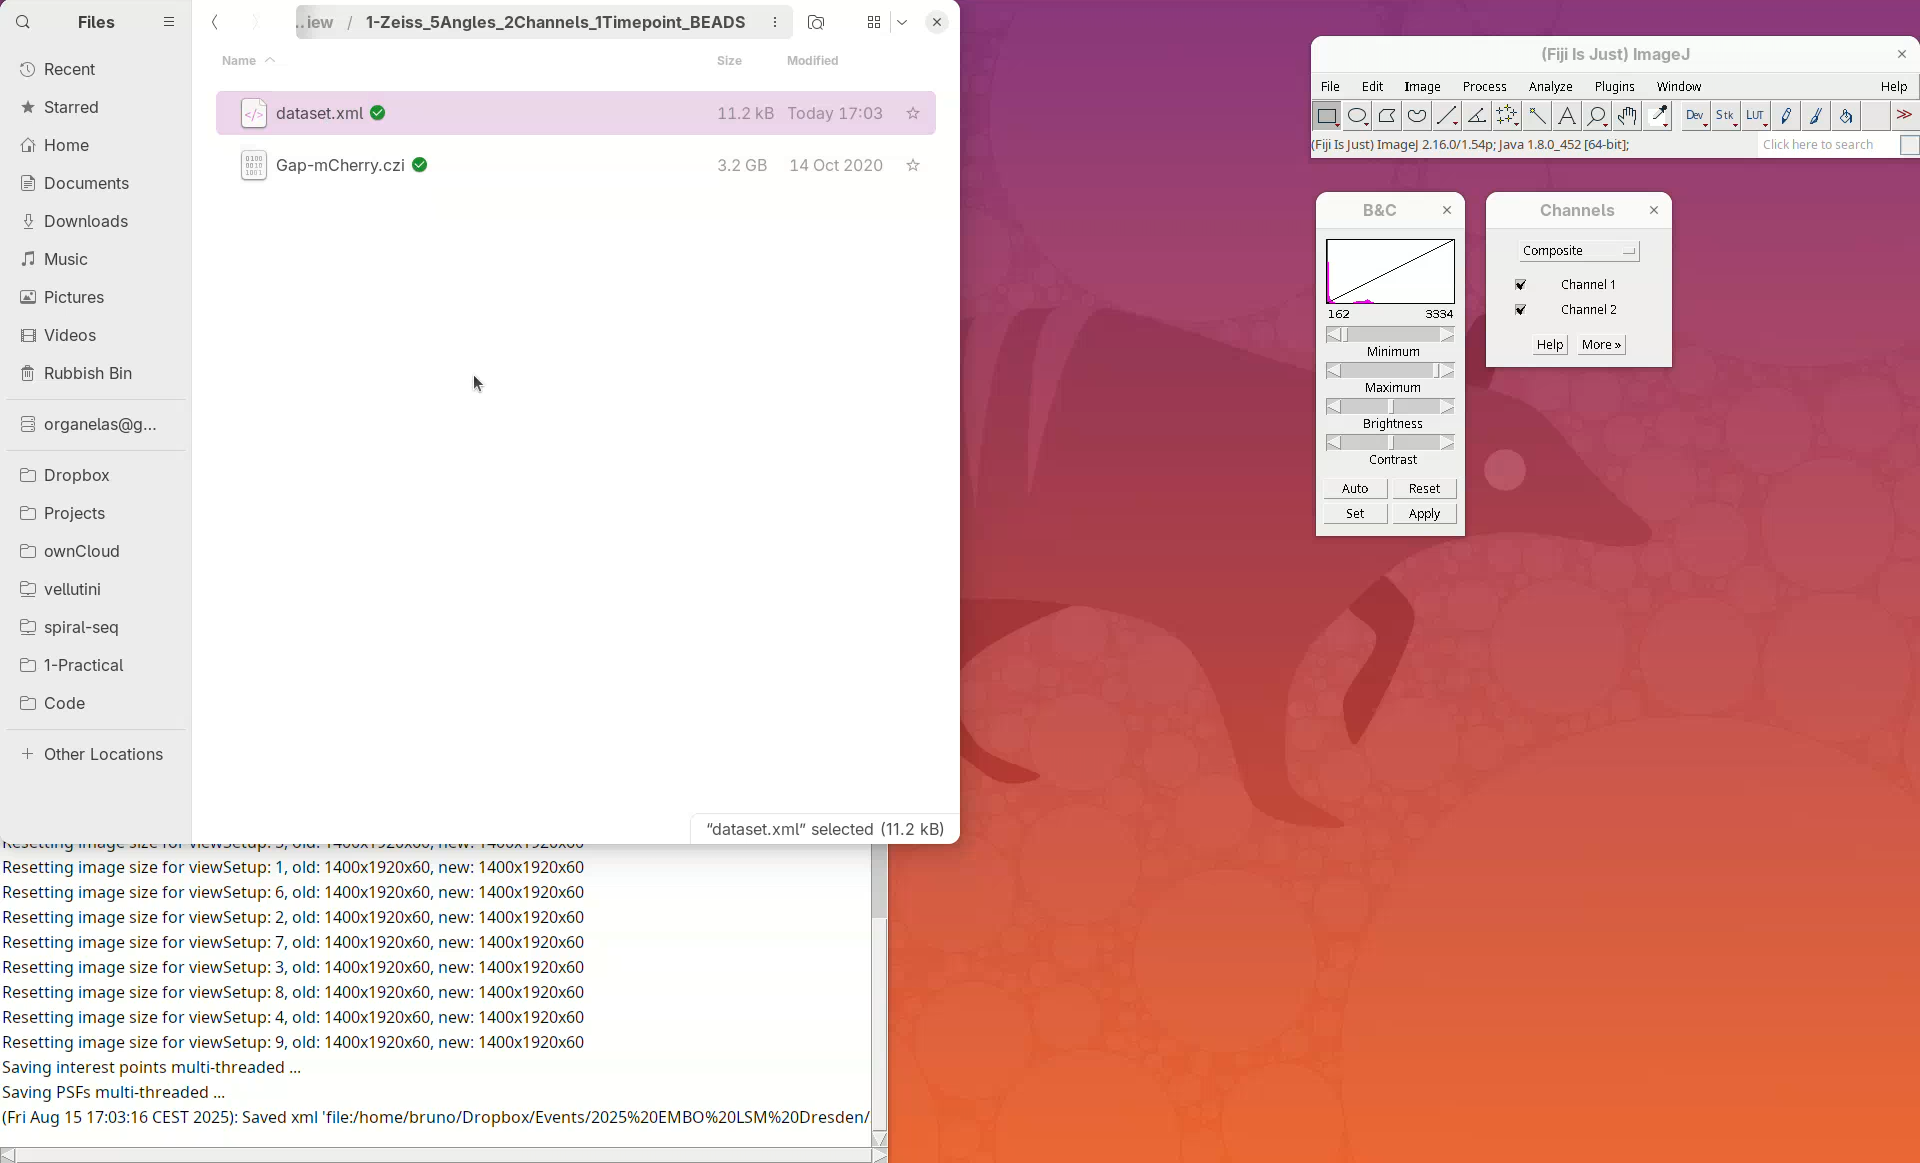The image size is (1920, 1163).
Task: Click the Brightness slider bar
Action: tap(1390, 407)
